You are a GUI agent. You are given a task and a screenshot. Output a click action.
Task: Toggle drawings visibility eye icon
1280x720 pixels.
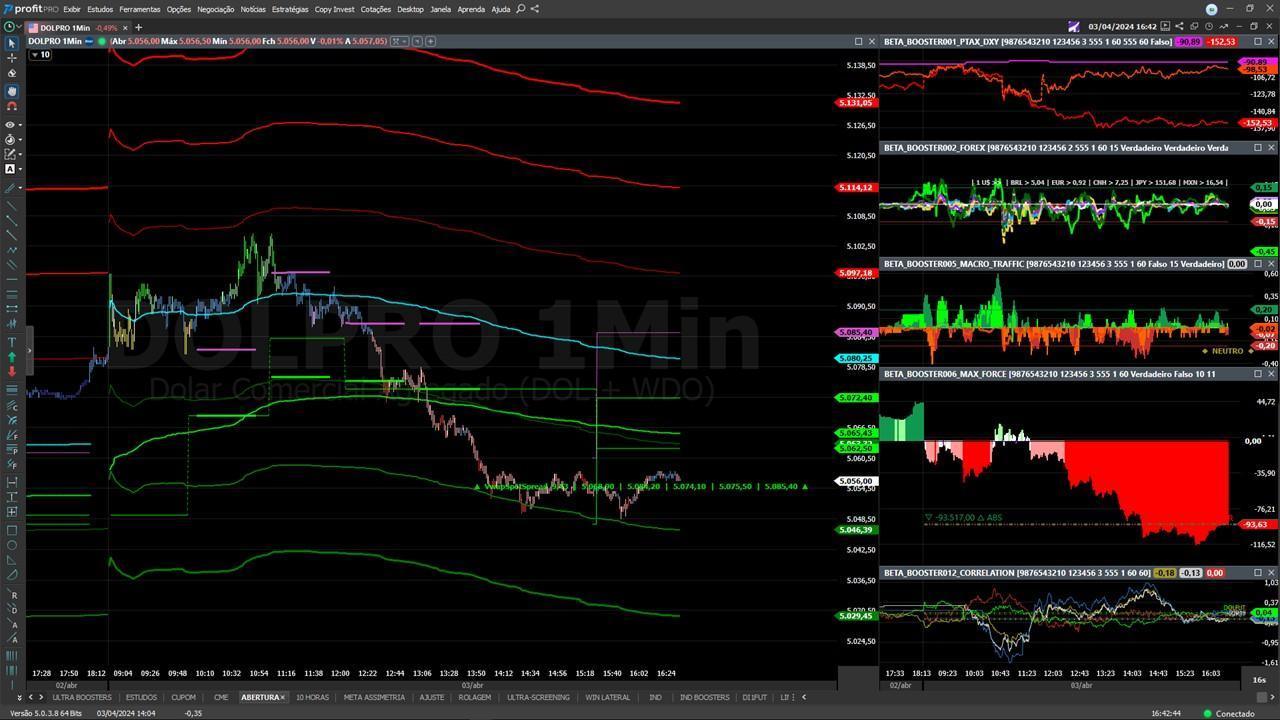tap(10, 125)
